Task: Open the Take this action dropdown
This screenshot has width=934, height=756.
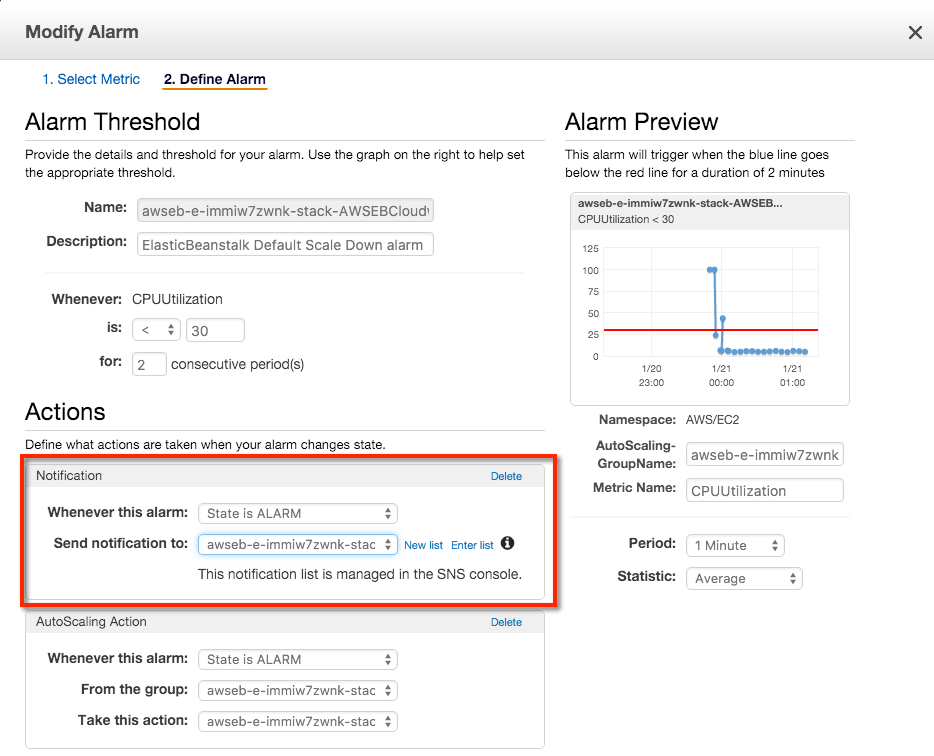Action: (x=297, y=721)
